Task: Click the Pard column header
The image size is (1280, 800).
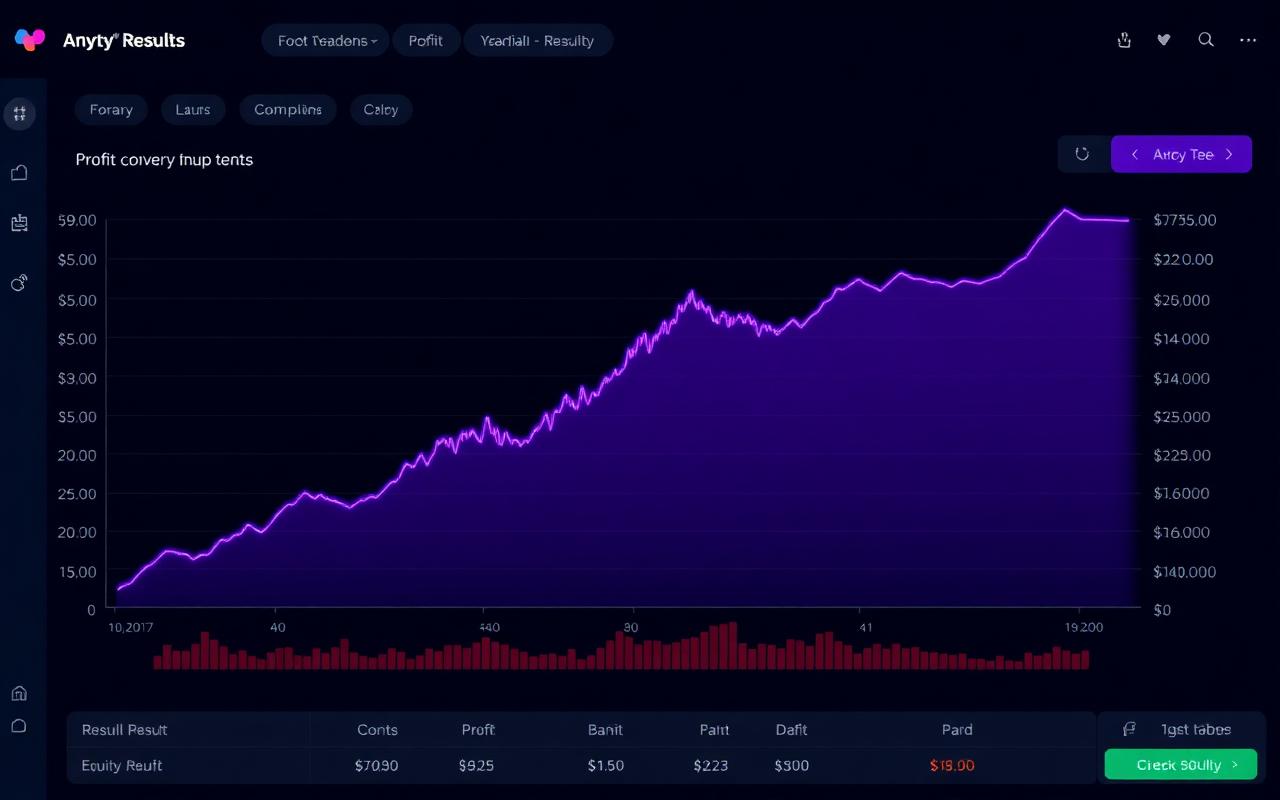Action: point(957,730)
